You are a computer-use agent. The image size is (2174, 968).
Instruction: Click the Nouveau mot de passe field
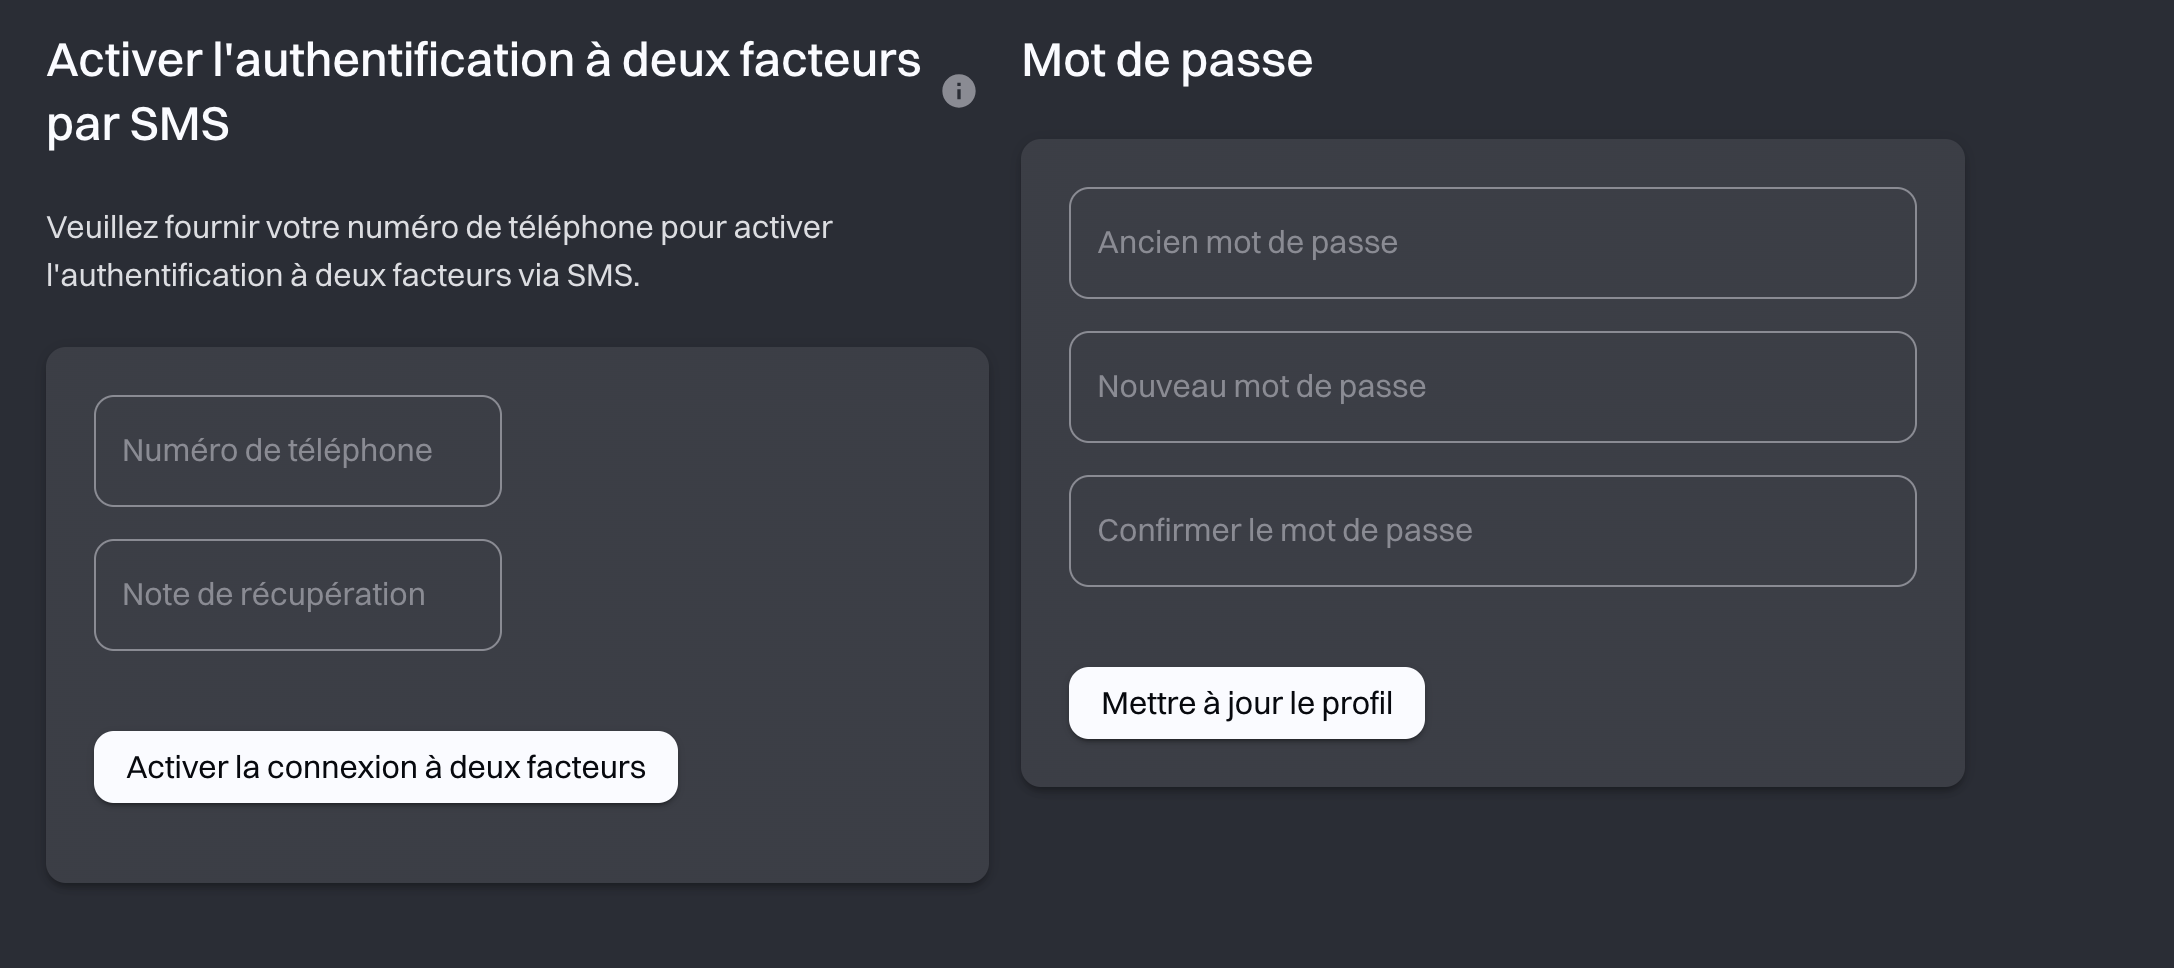[x=1491, y=387]
